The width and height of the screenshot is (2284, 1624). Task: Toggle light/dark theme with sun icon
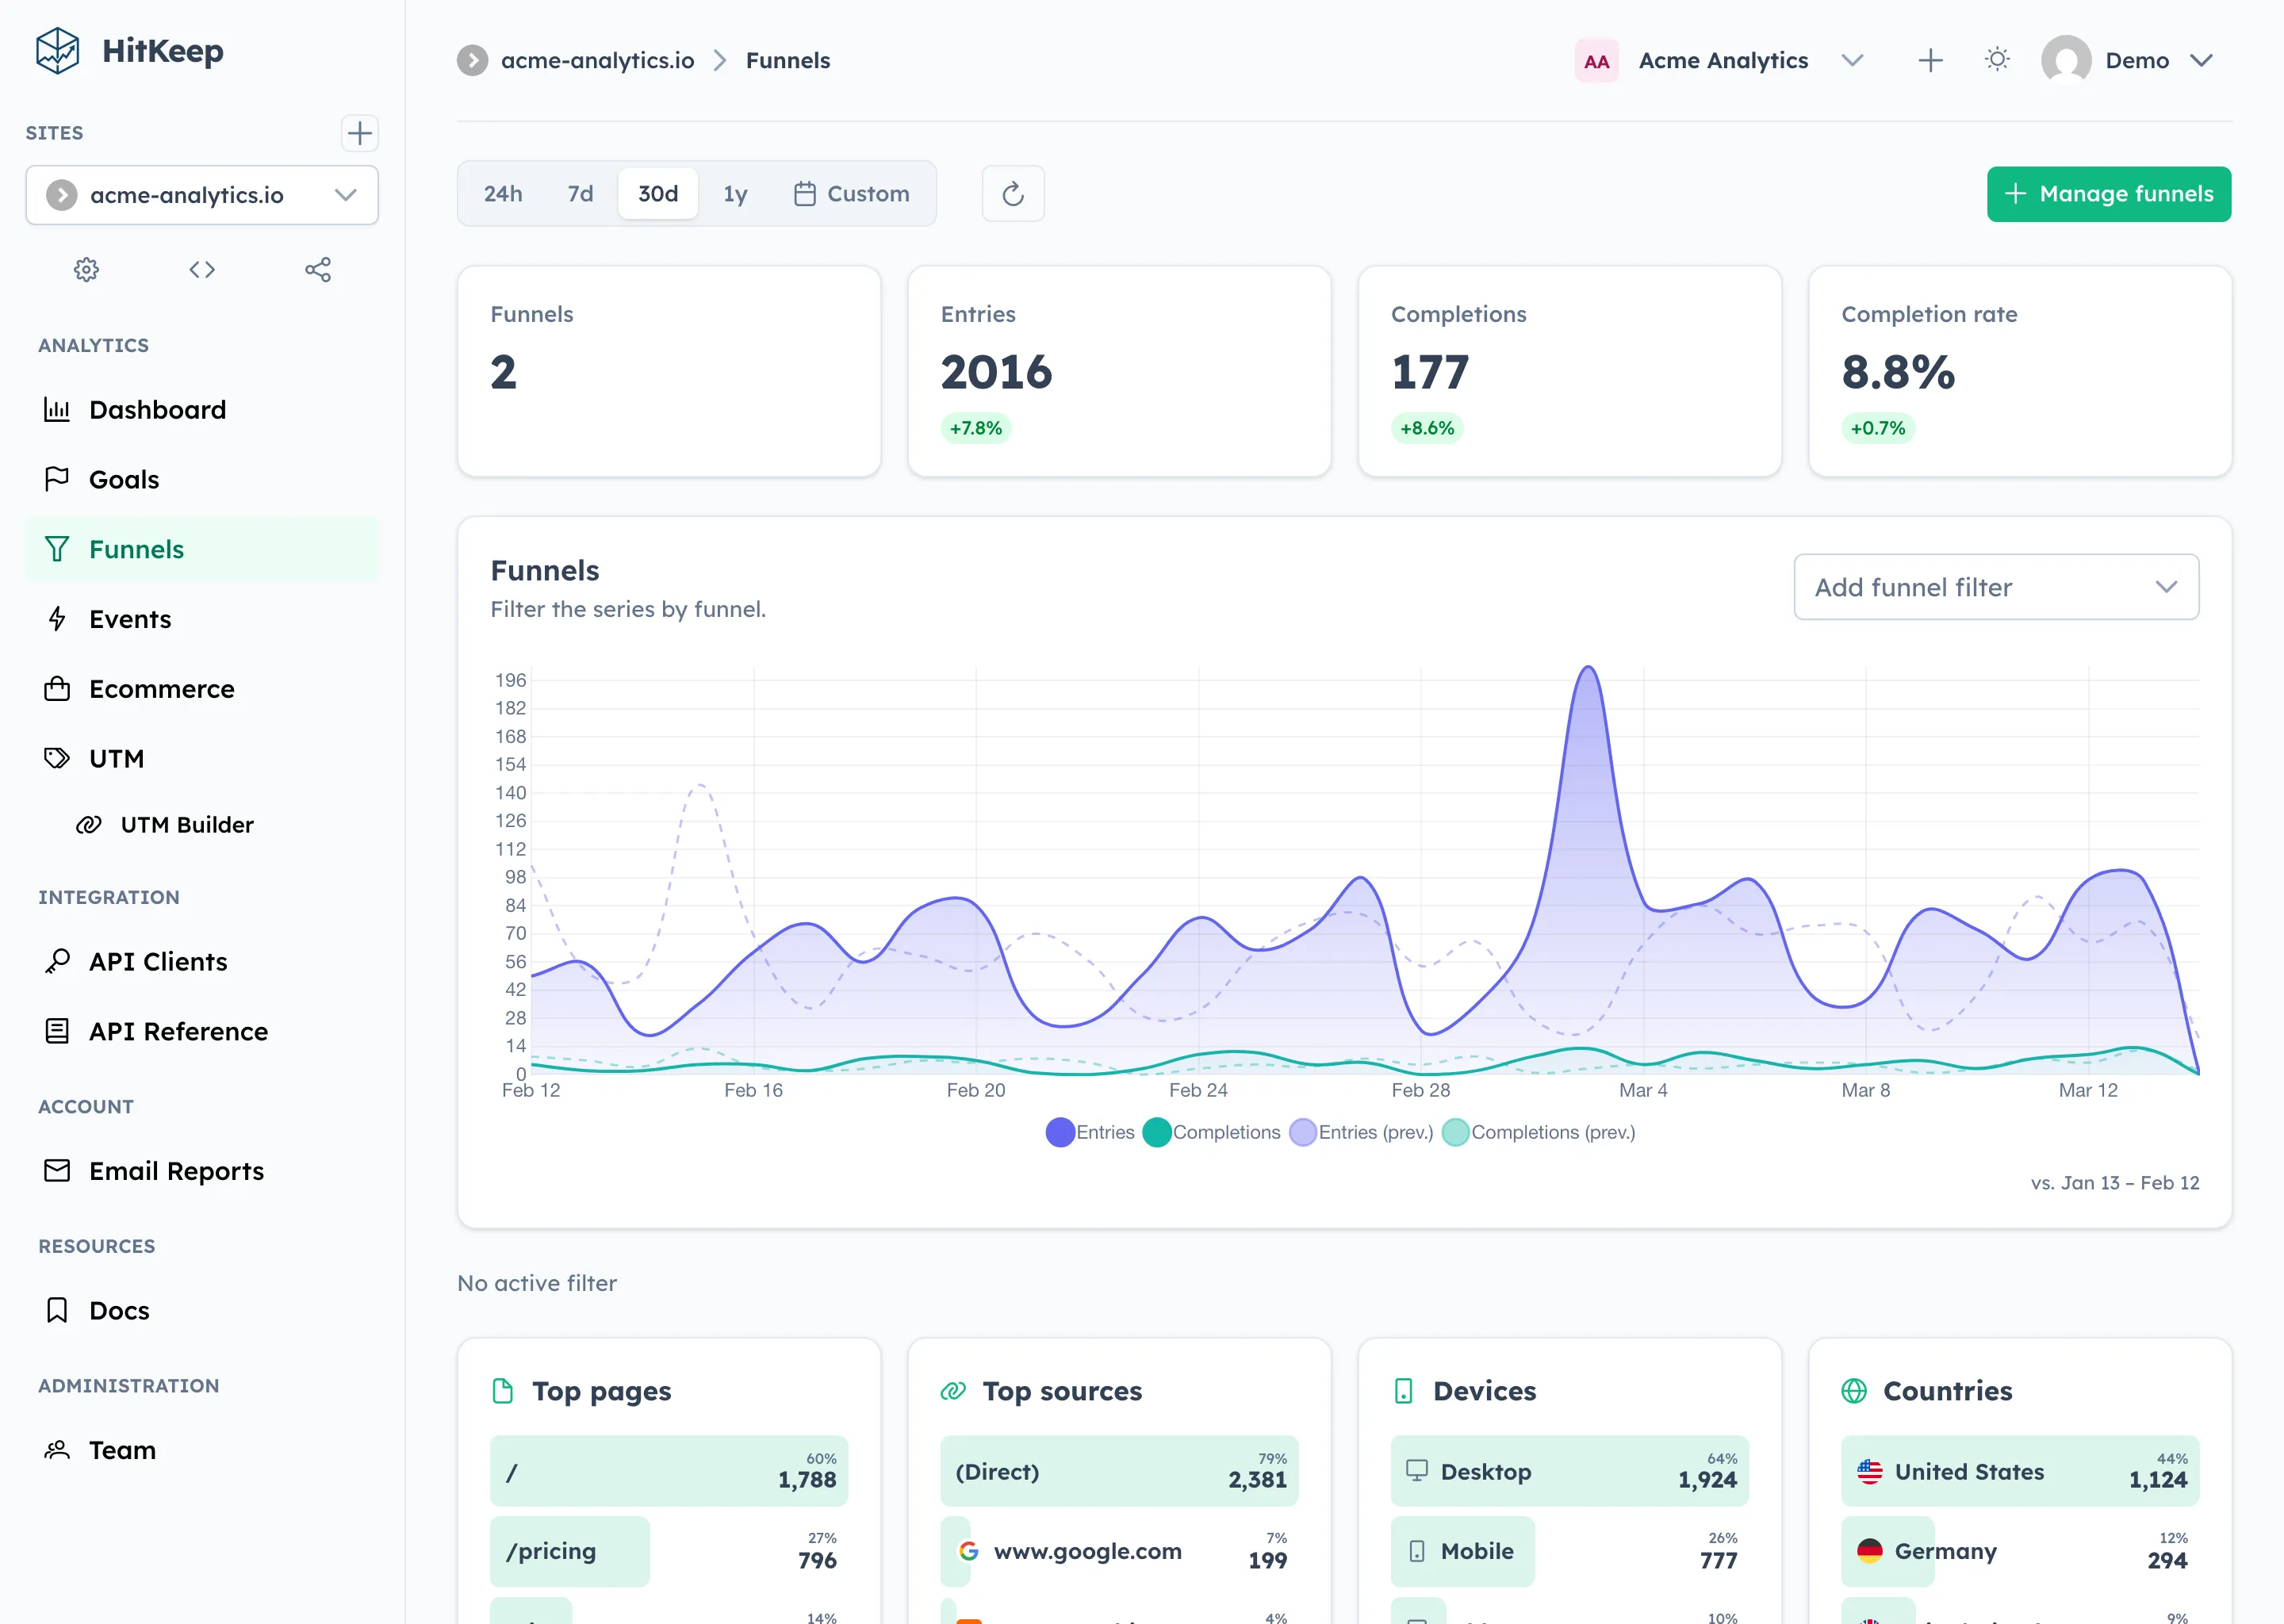[x=1997, y=59]
